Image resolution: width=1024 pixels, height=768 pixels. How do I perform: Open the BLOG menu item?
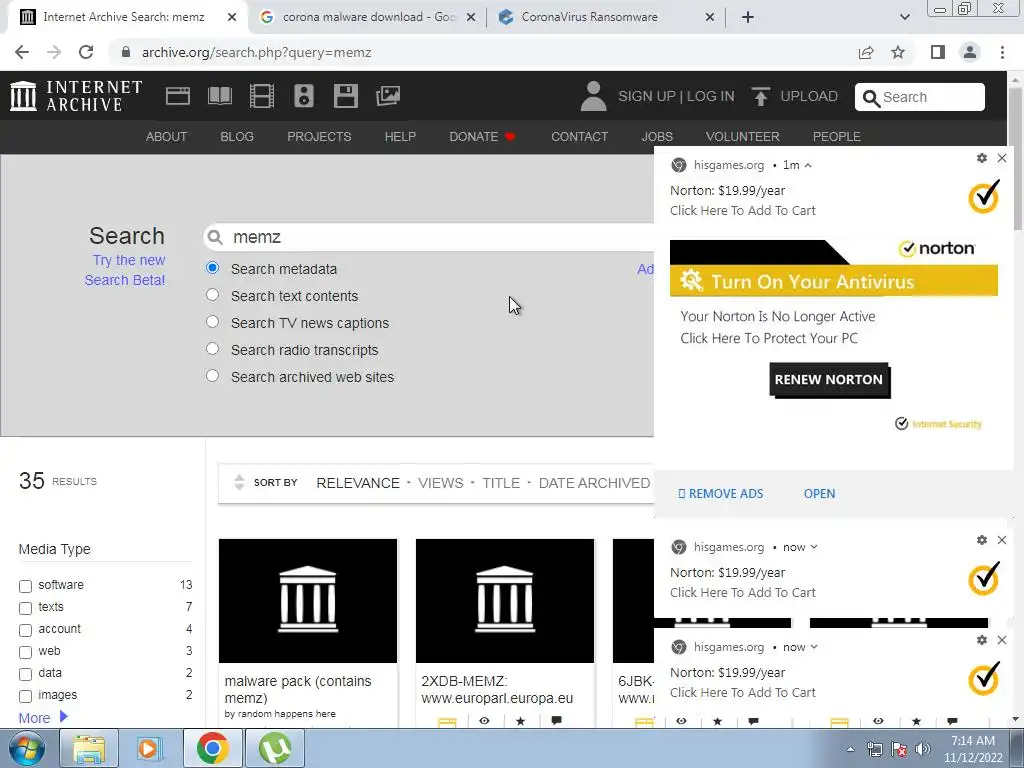(x=237, y=136)
